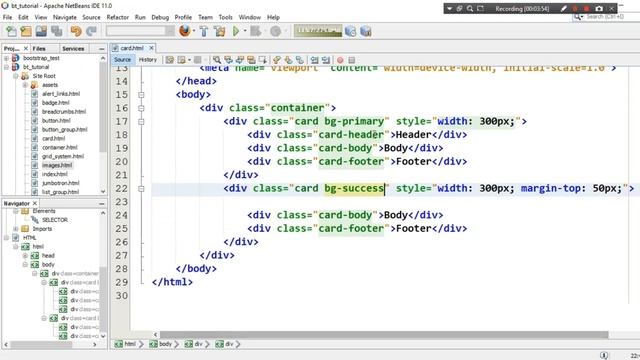The width and height of the screenshot is (640, 360).
Task: Open the Edit menu
Action: click(x=23, y=17)
